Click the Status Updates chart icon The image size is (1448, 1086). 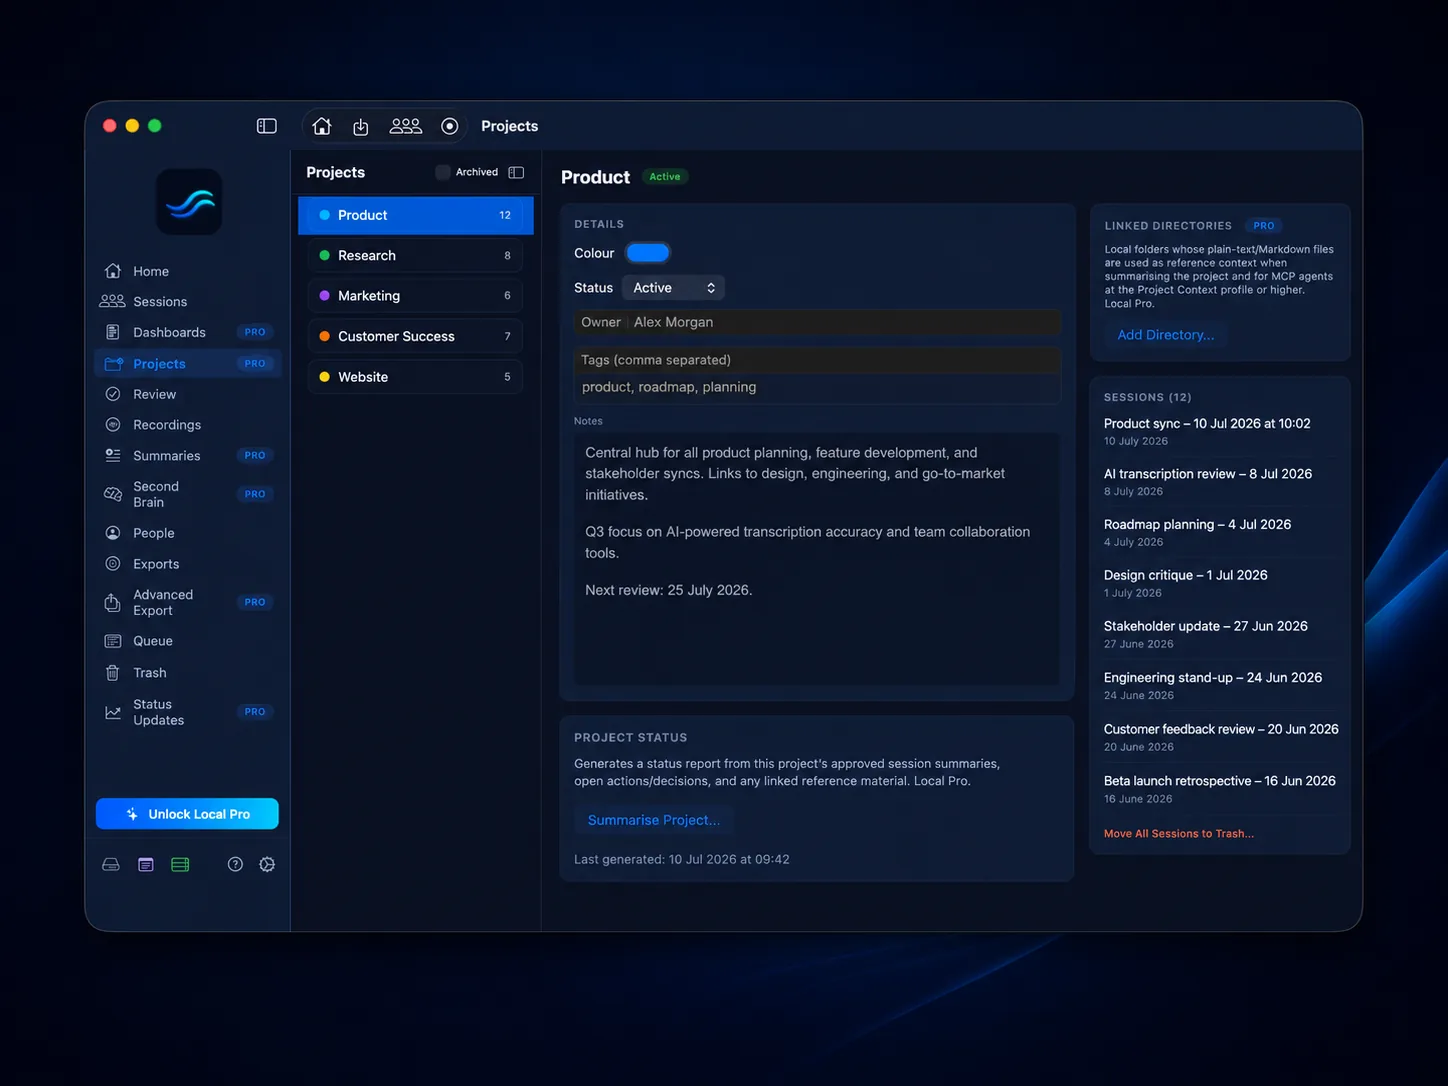(113, 712)
